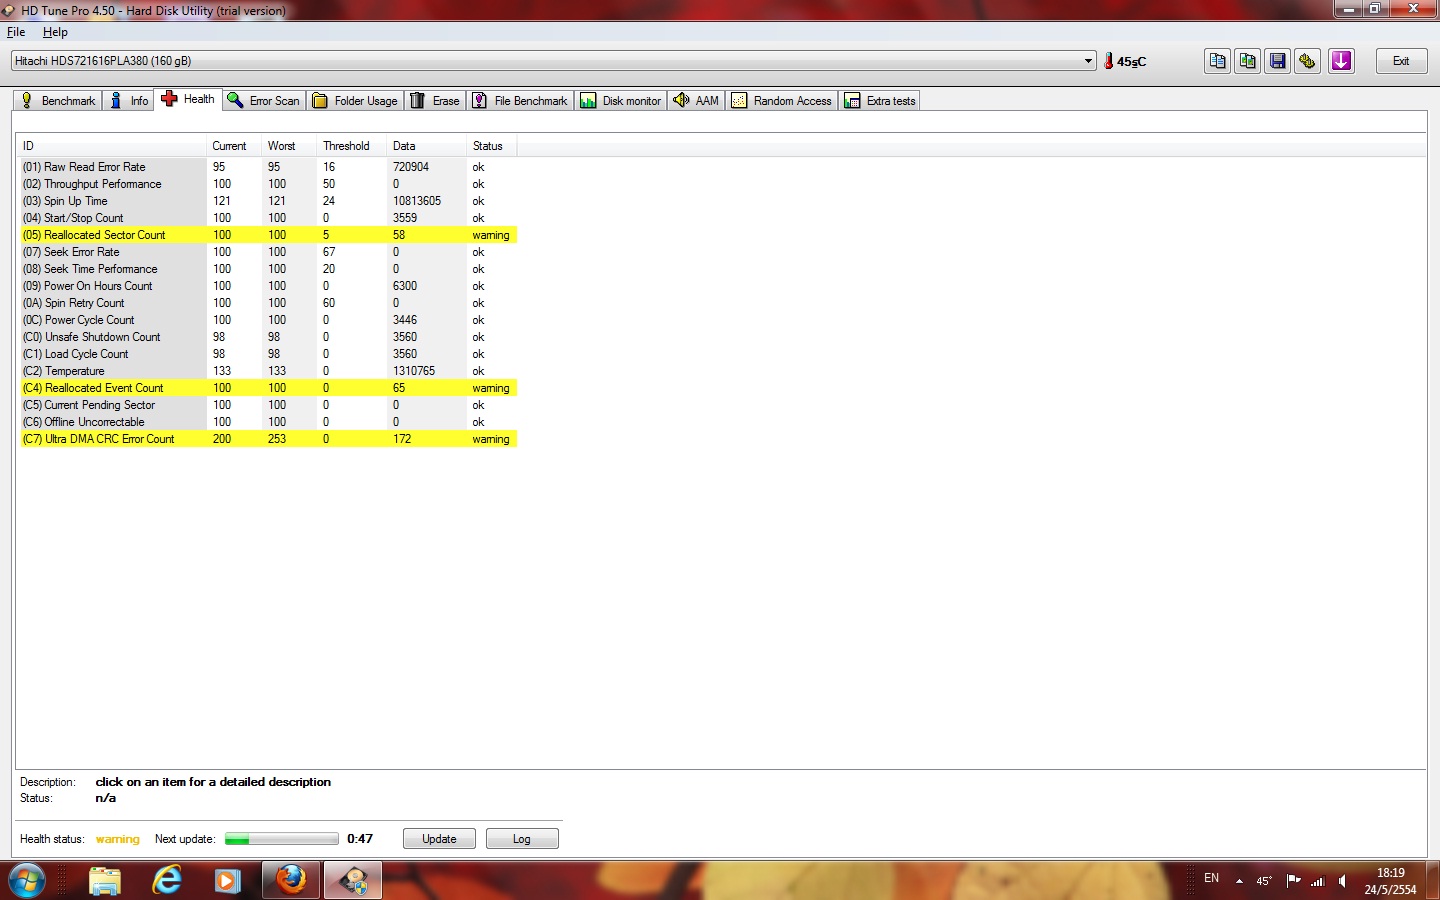This screenshot has height=900, width=1440.
Task: Select '(03) Spin Up Time' row
Action: click(x=268, y=201)
